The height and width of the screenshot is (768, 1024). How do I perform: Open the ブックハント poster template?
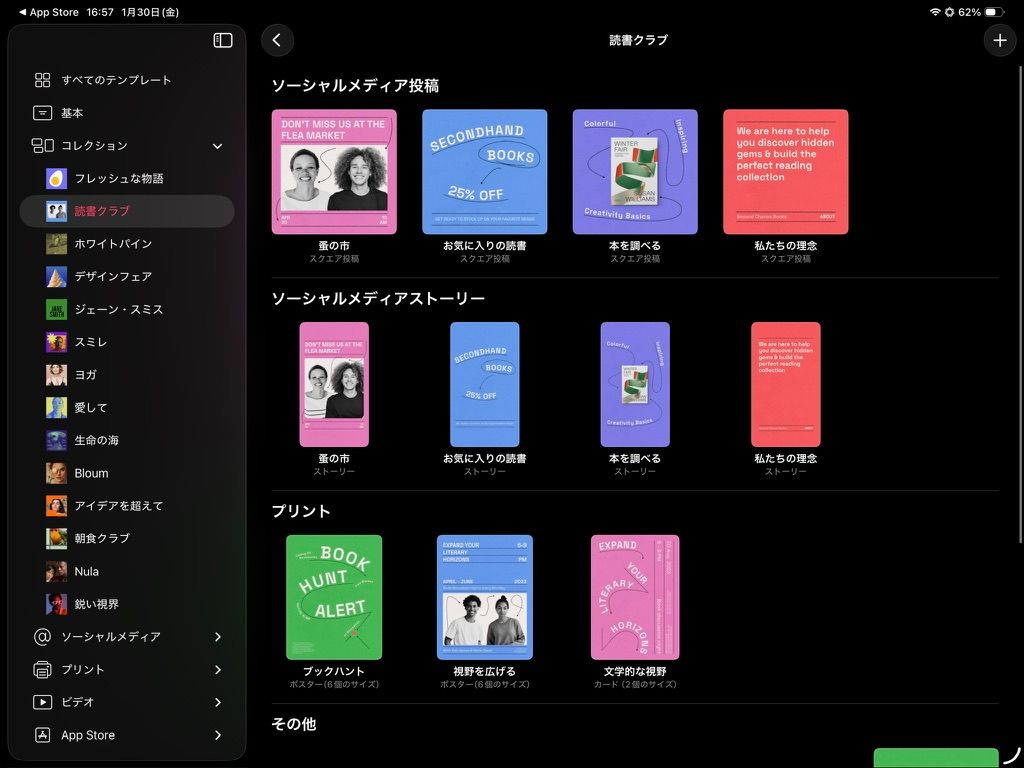tap(334, 598)
